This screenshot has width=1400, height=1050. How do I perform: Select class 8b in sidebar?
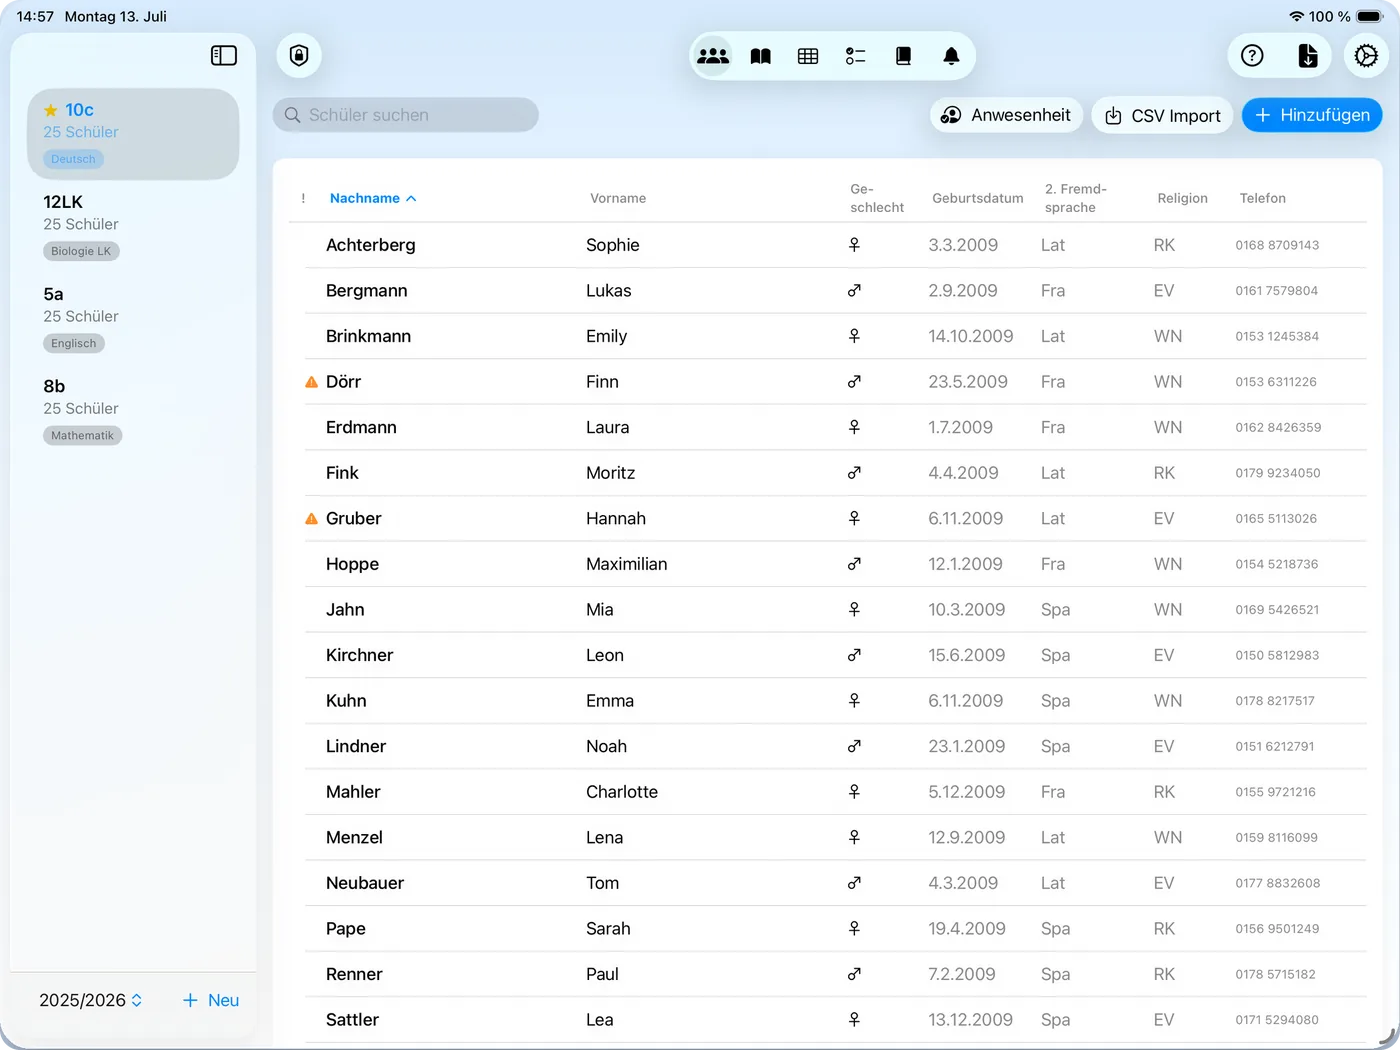point(133,410)
